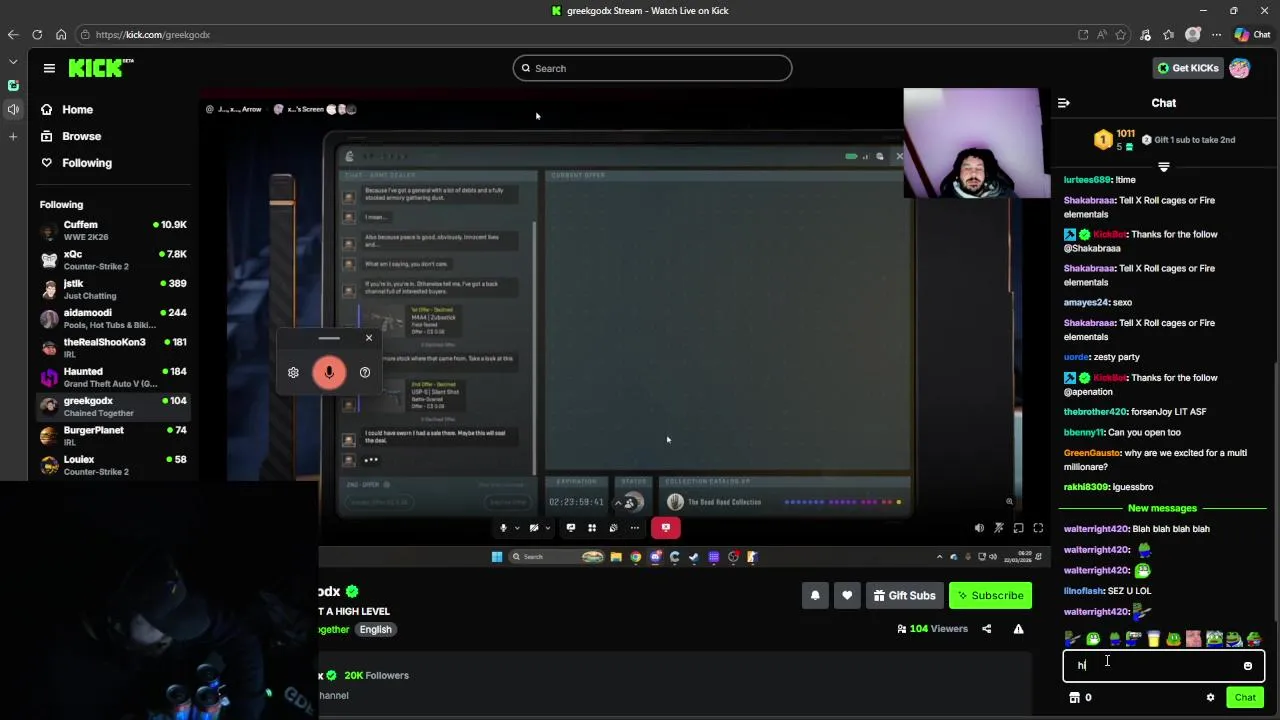Image resolution: width=1280 pixels, height=720 pixels.
Task: Focus the Kick search field
Action: 652,68
